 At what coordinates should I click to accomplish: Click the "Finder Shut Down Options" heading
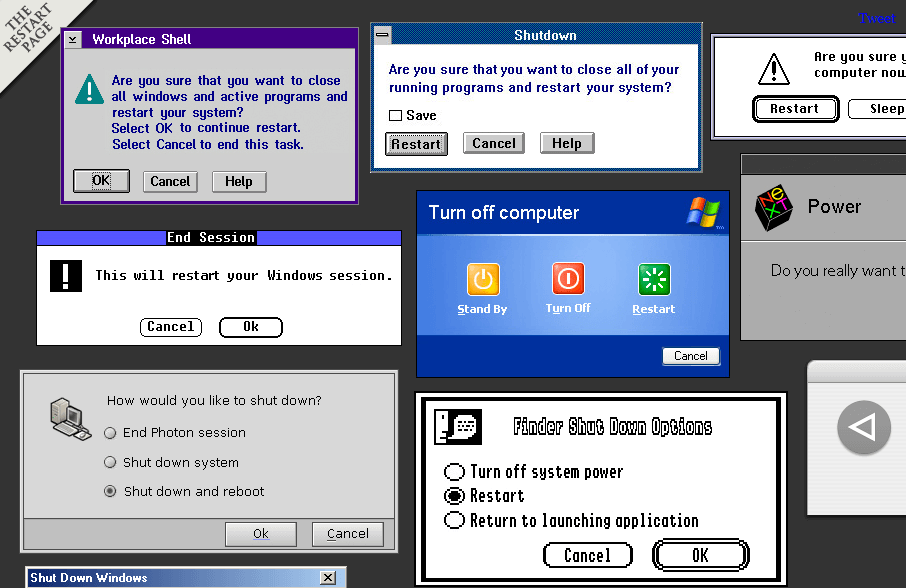tap(612, 427)
